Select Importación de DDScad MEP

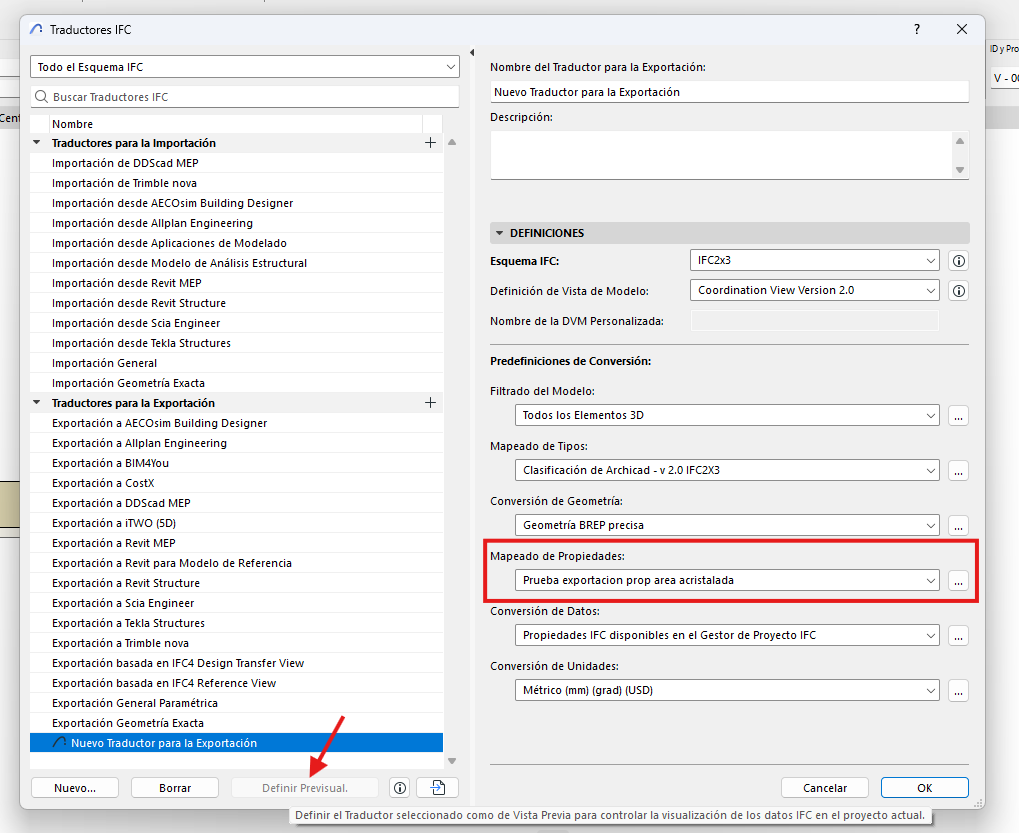click(237, 163)
